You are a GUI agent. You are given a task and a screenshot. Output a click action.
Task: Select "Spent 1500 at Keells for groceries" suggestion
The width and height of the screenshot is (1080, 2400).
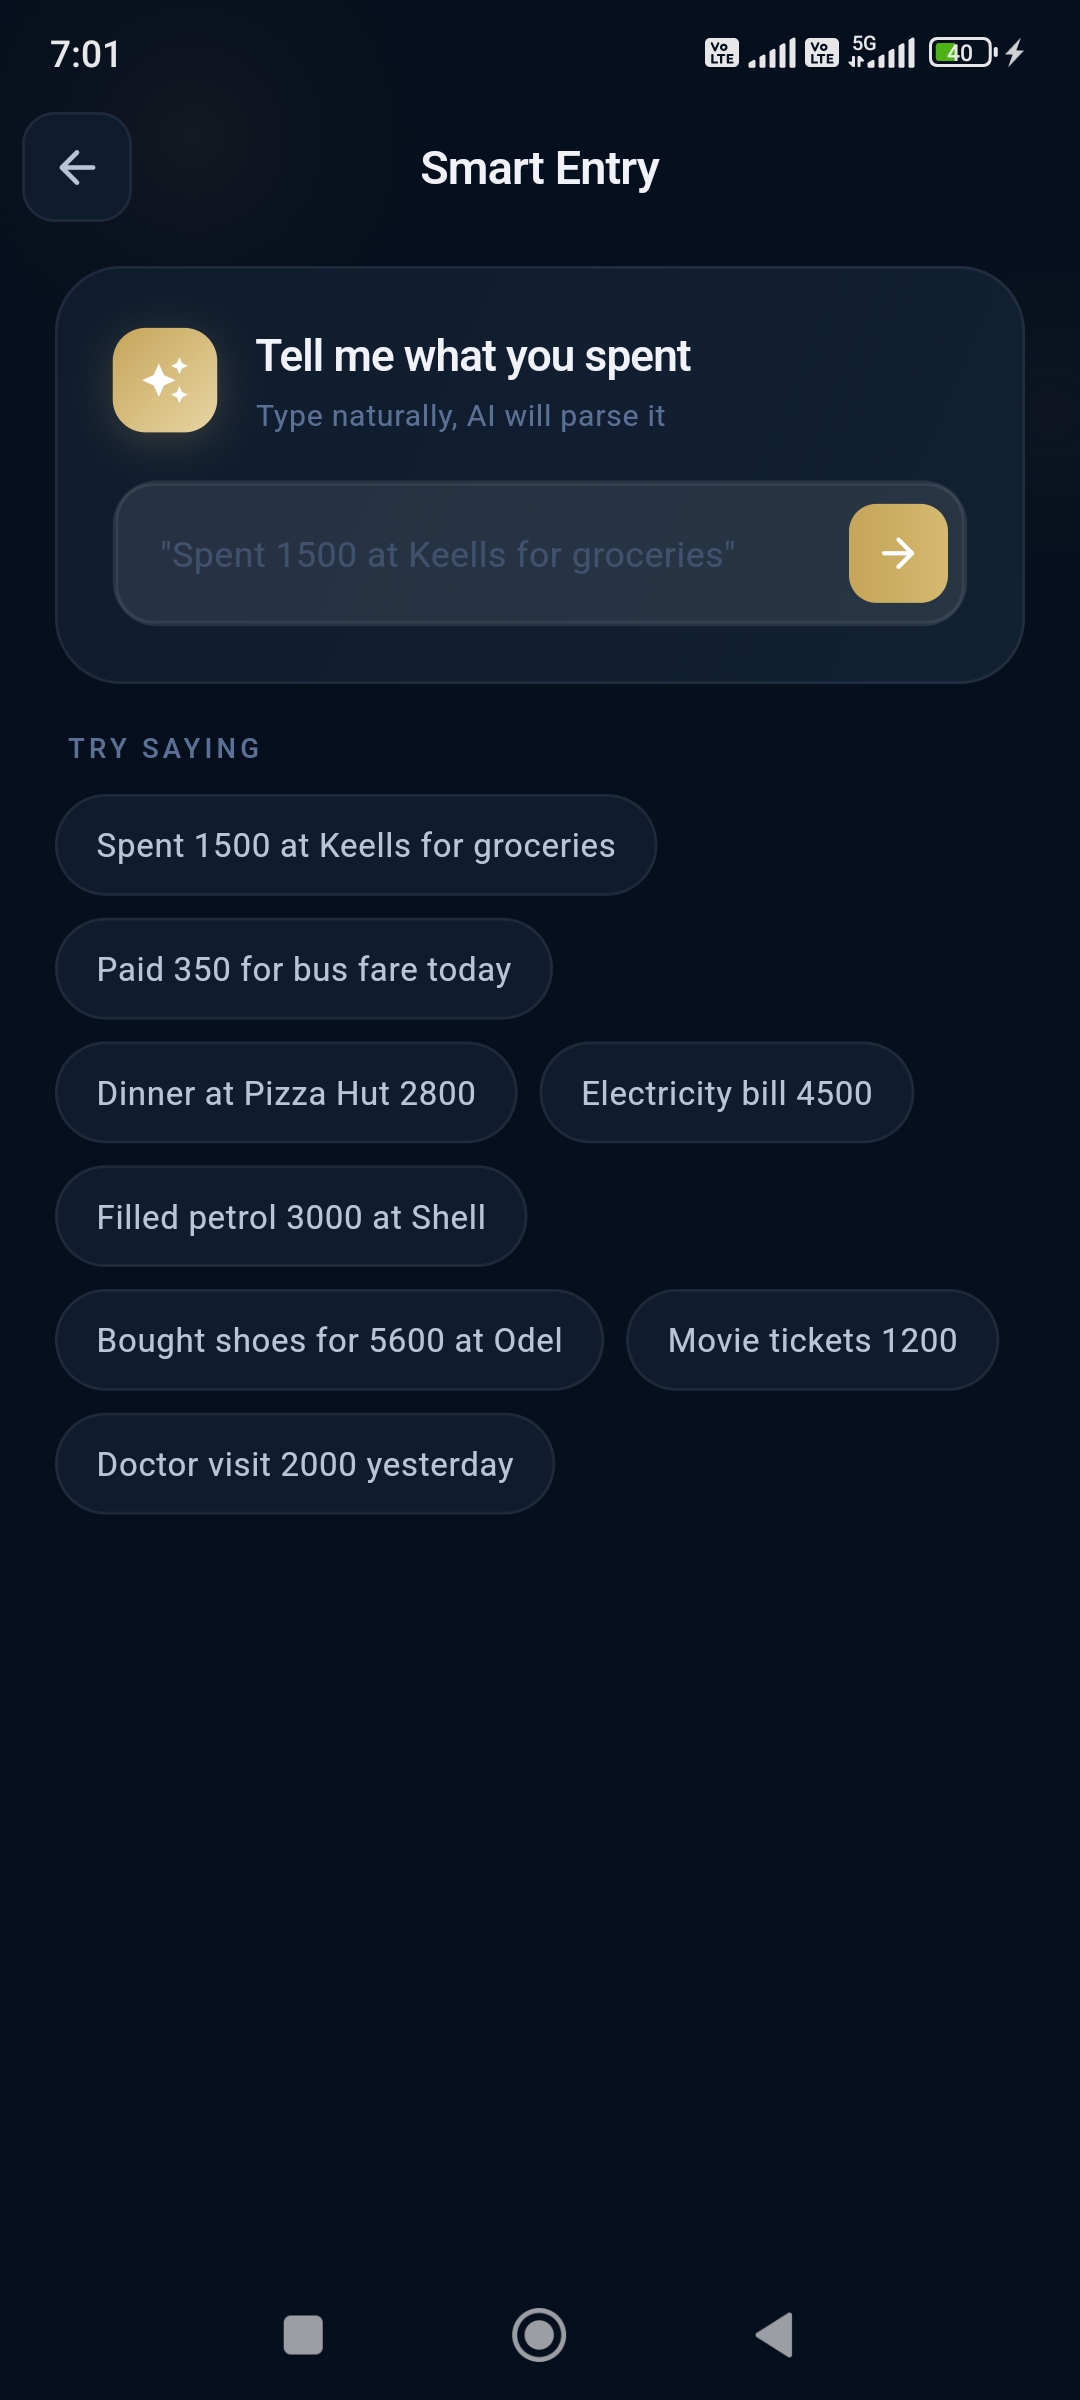point(356,845)
